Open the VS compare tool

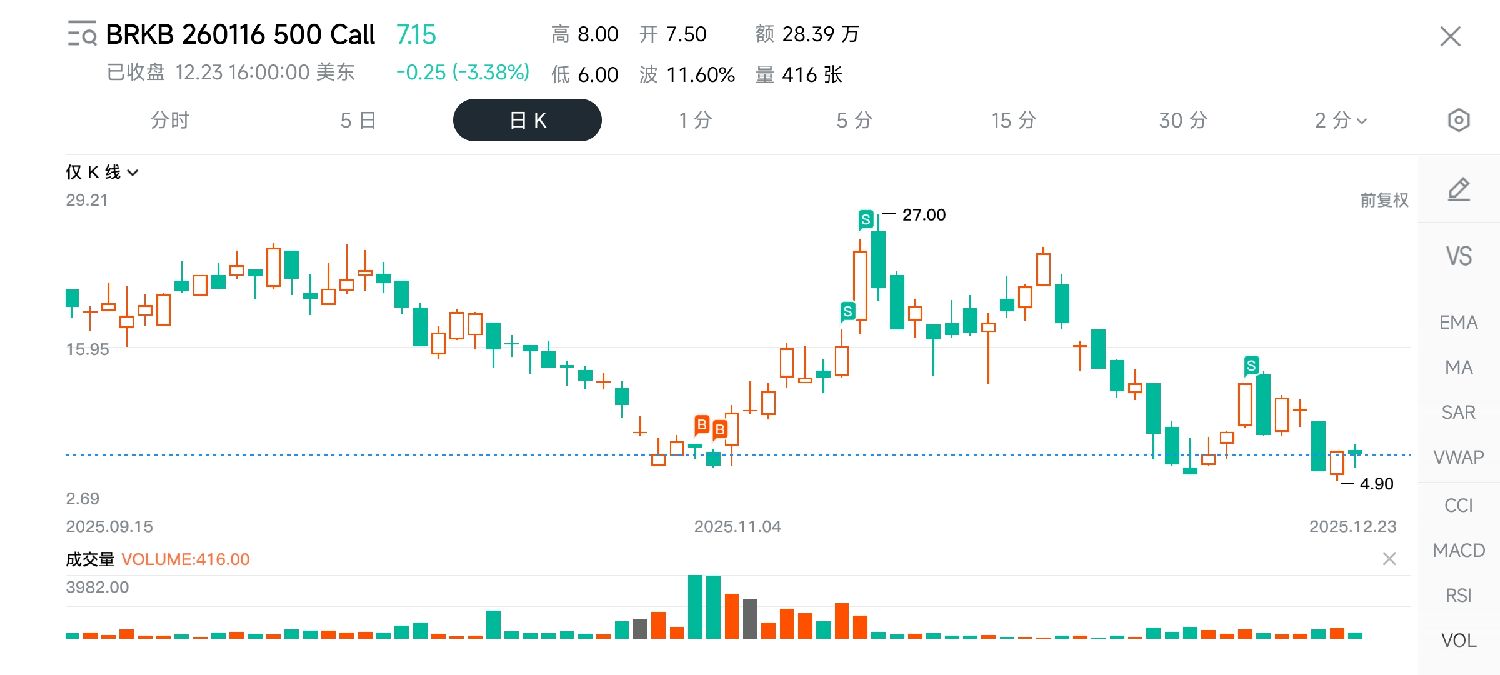[1458, 256]
